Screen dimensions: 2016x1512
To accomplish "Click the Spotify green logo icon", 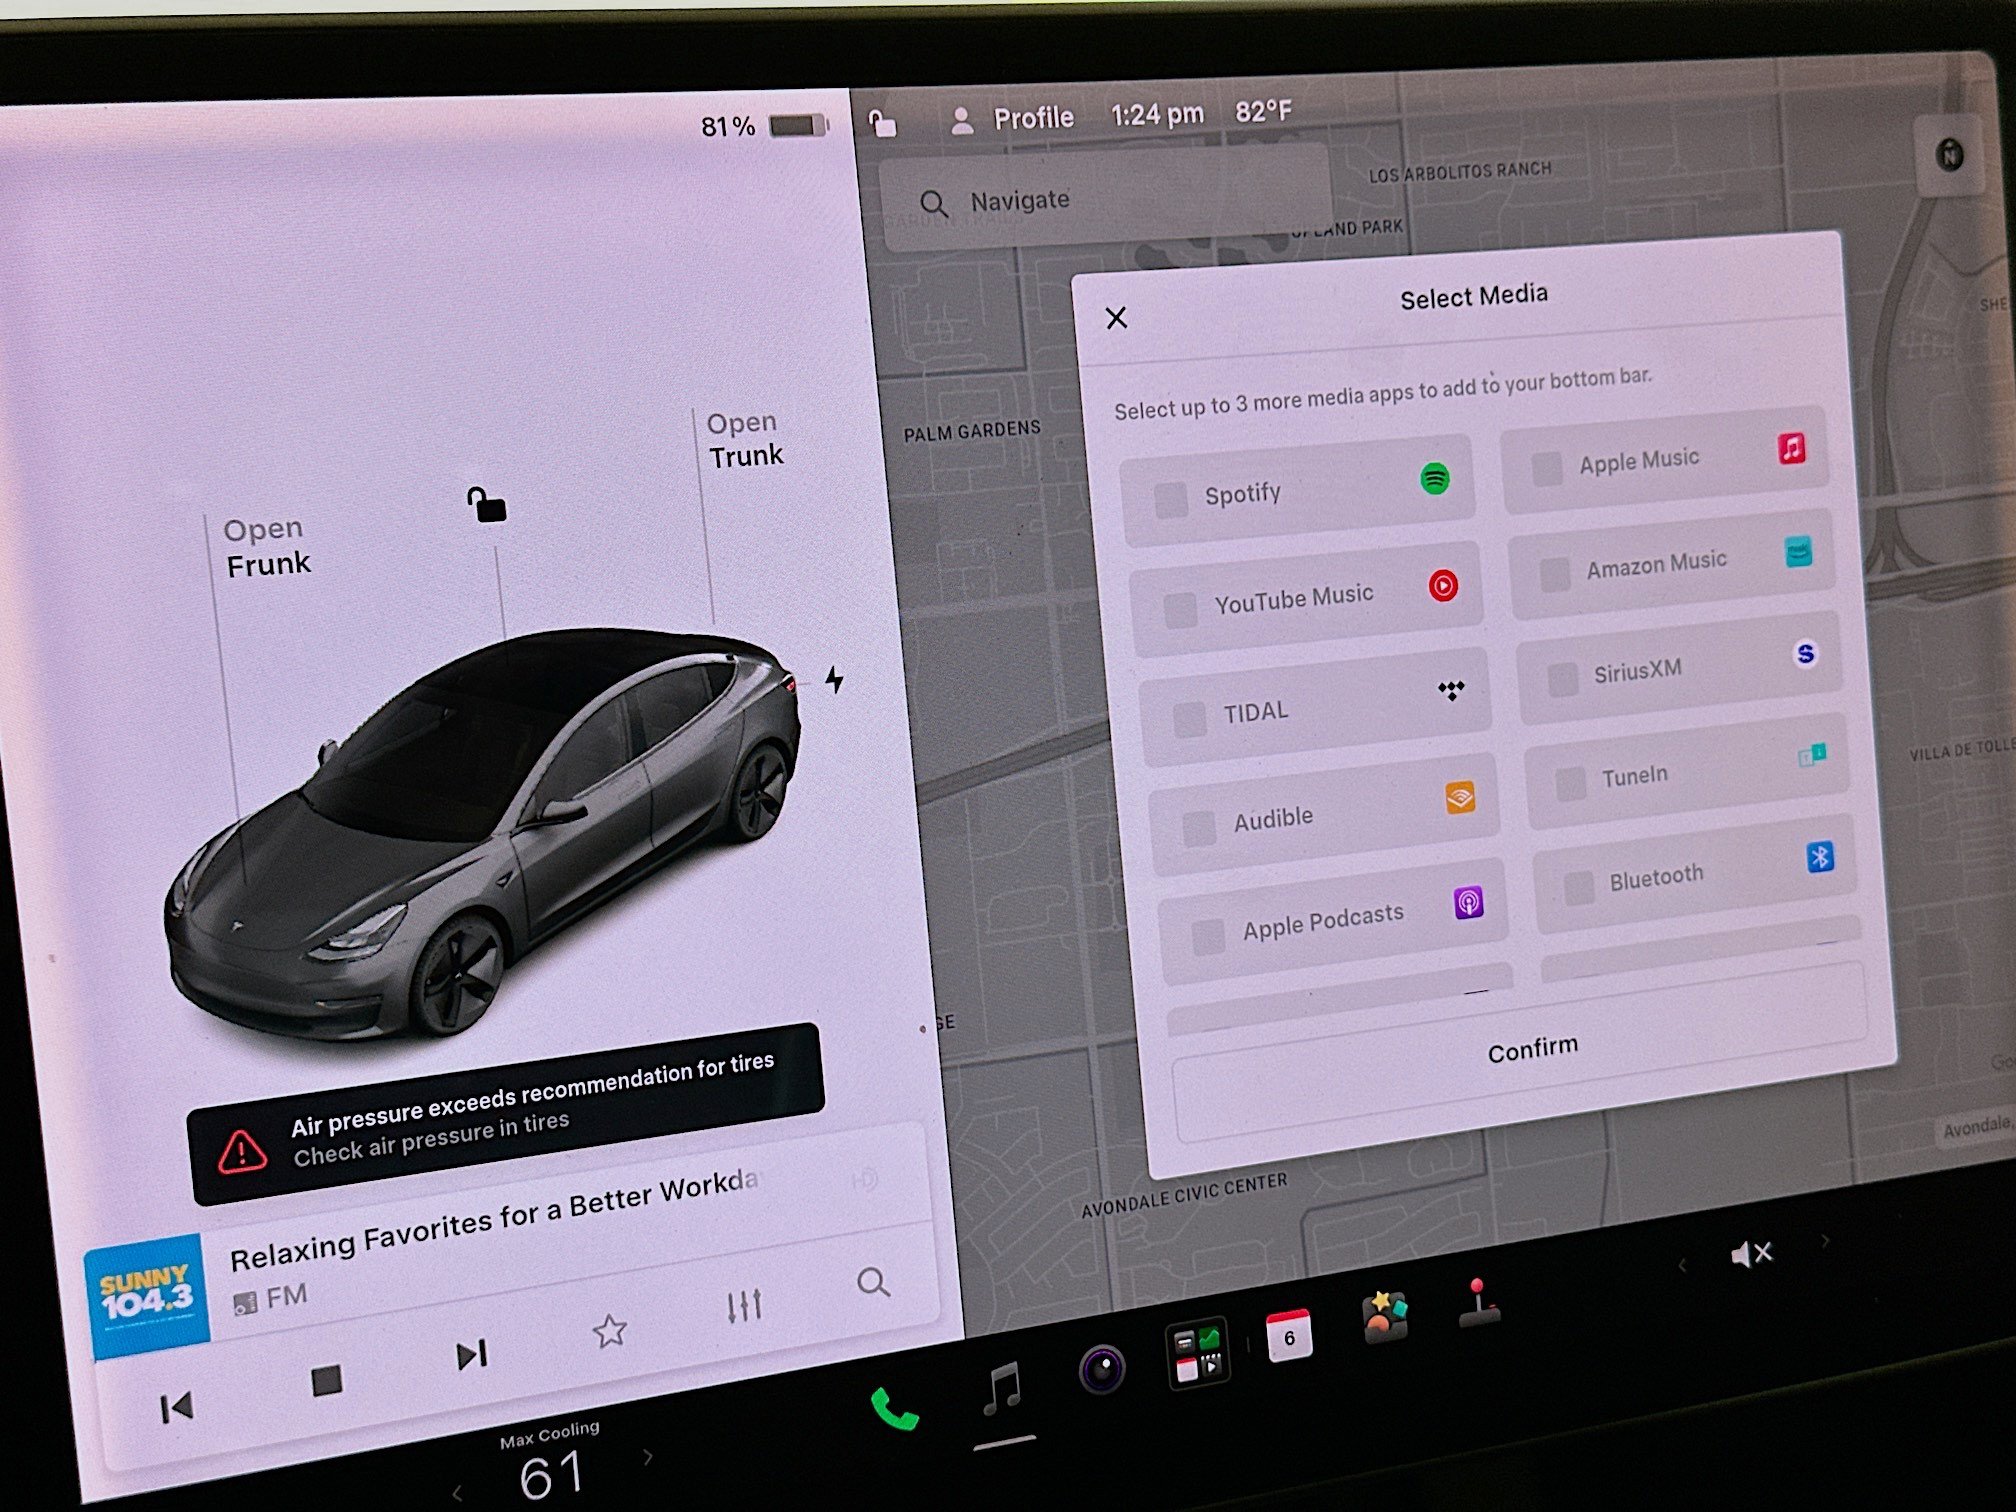I will [x=1435, y=478].
